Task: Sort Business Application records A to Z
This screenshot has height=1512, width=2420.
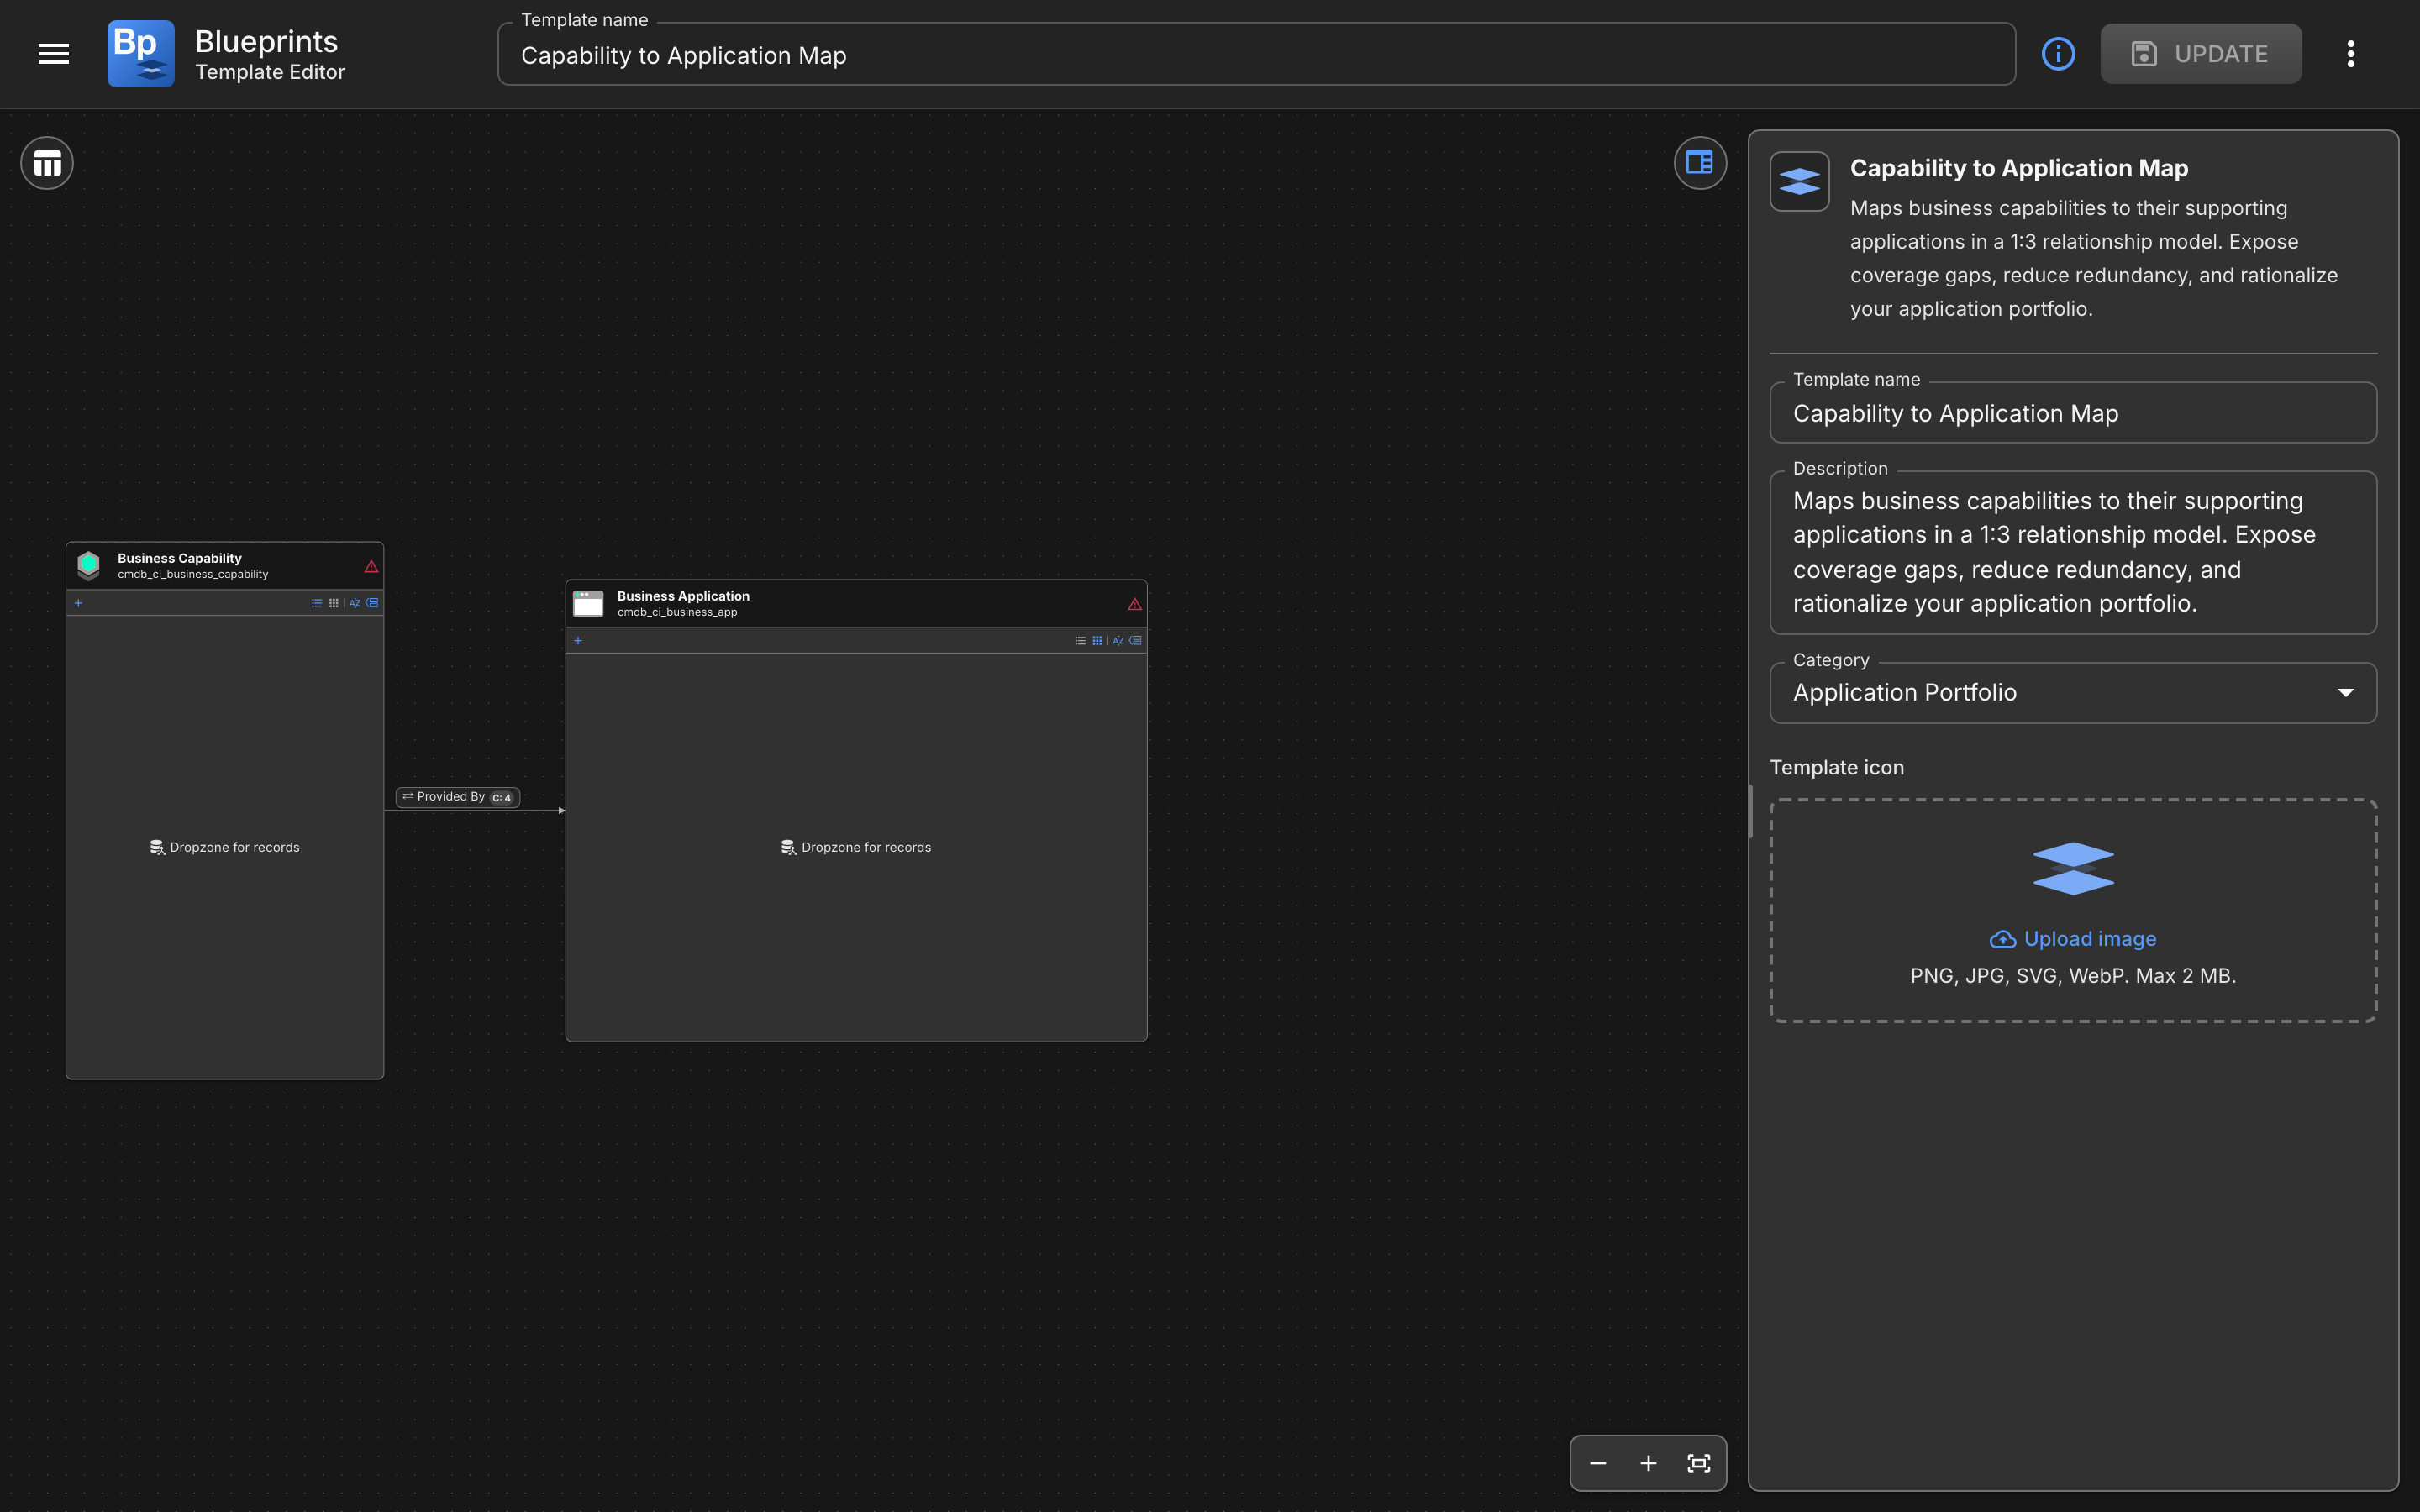Action: (1118, 641)
